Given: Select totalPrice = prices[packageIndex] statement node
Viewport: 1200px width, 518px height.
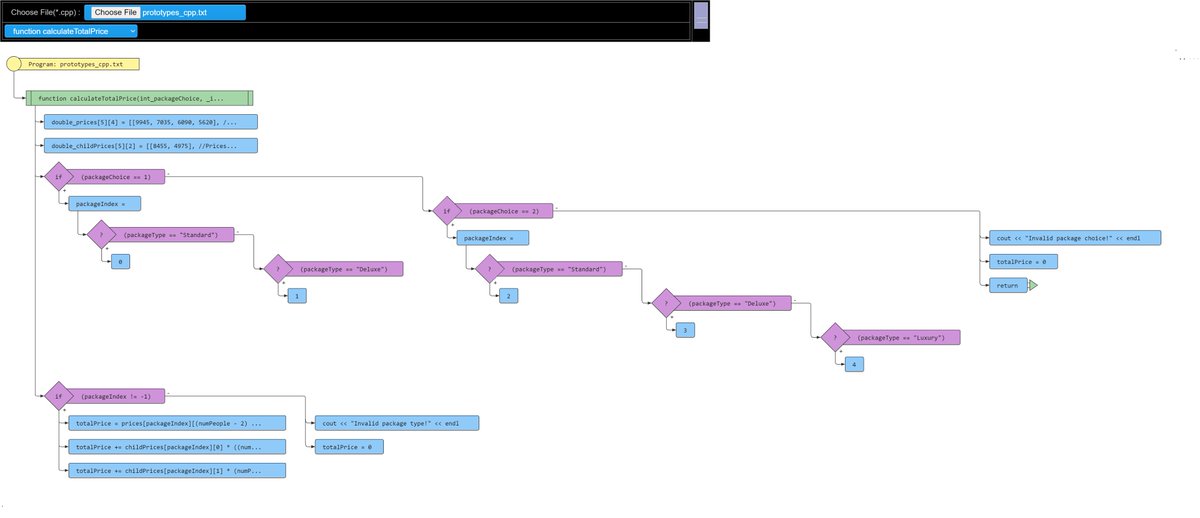Looking at the screenshot, I should tap(176, 422).
